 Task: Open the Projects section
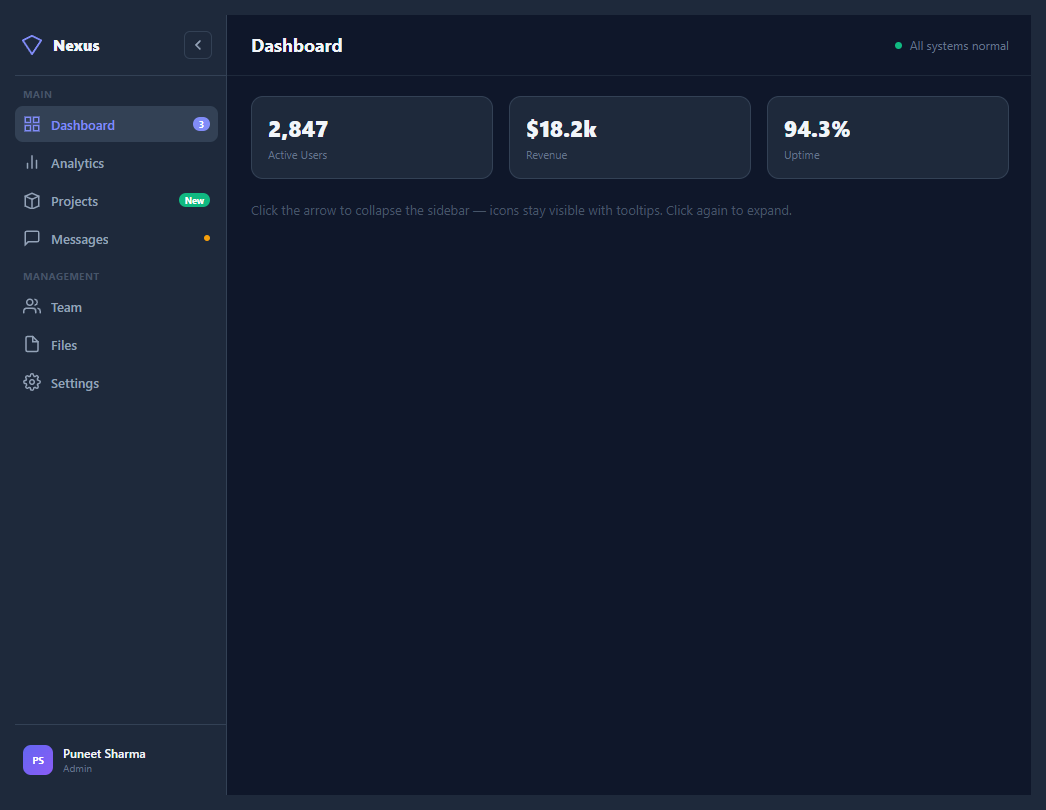coord(116,201)
